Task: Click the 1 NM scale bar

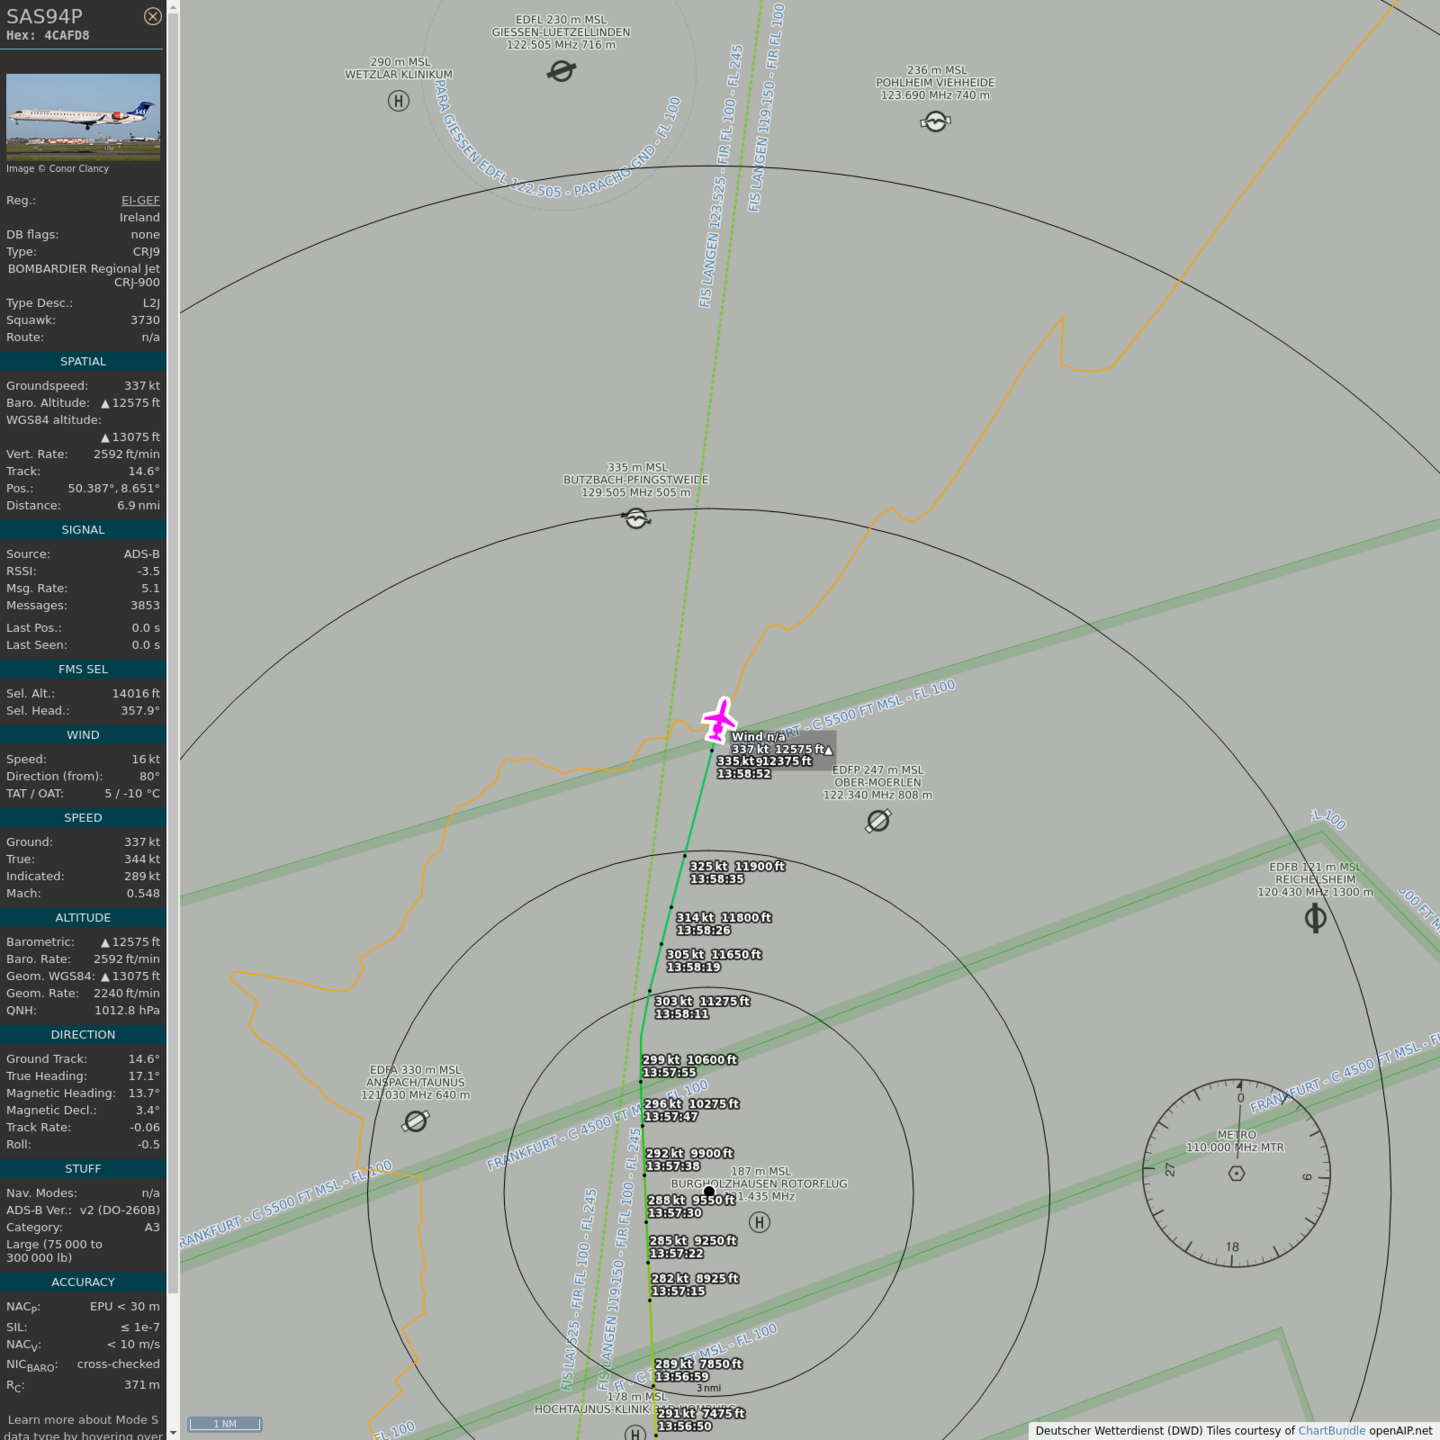Action: coord(225,1424)
